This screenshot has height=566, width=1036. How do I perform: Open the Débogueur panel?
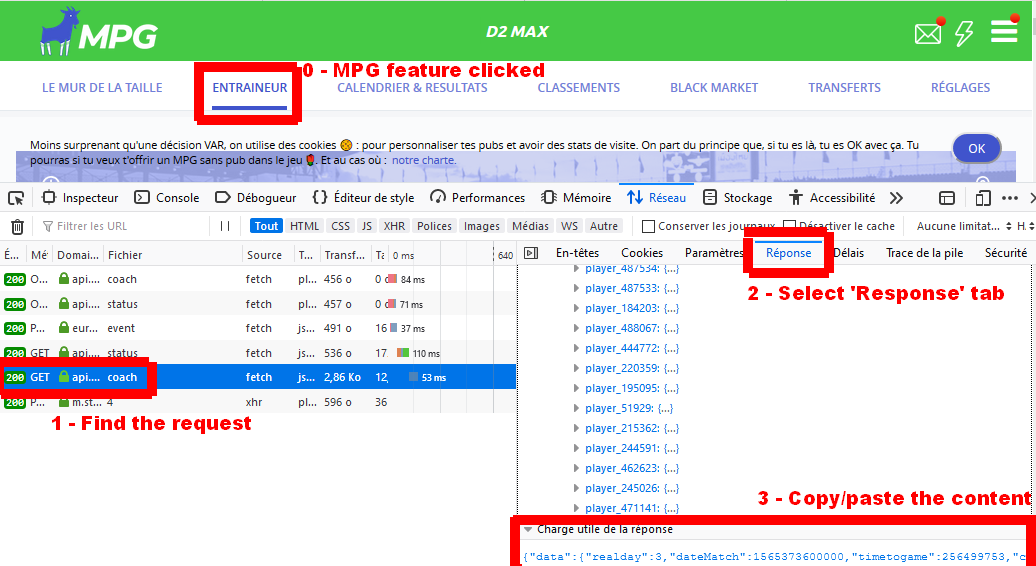(256, 197)
